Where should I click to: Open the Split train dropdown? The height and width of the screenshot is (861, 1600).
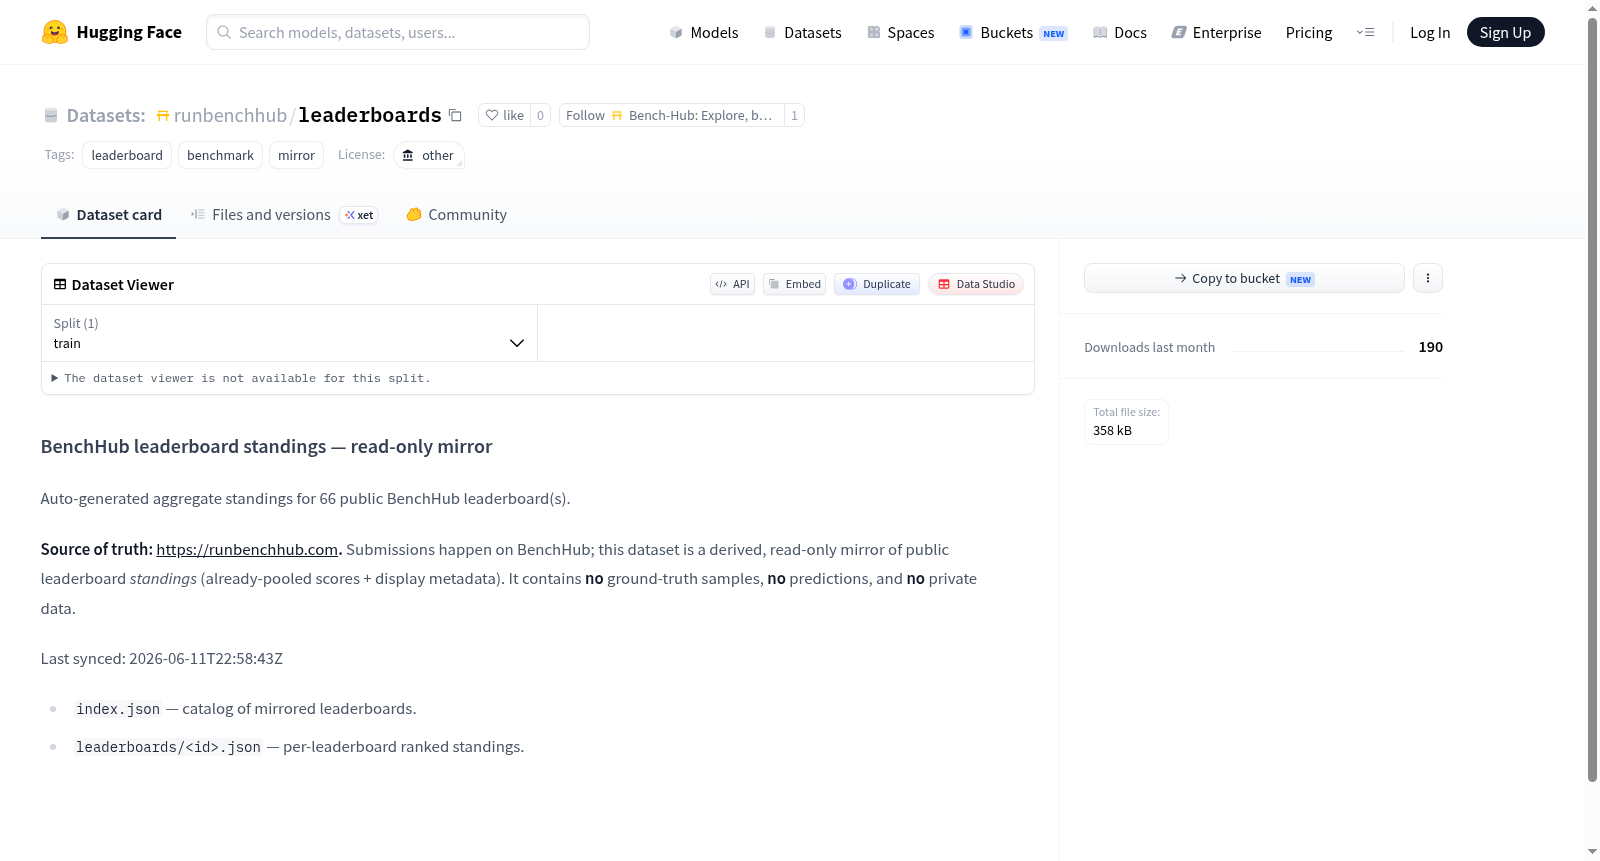pos(289,333)
